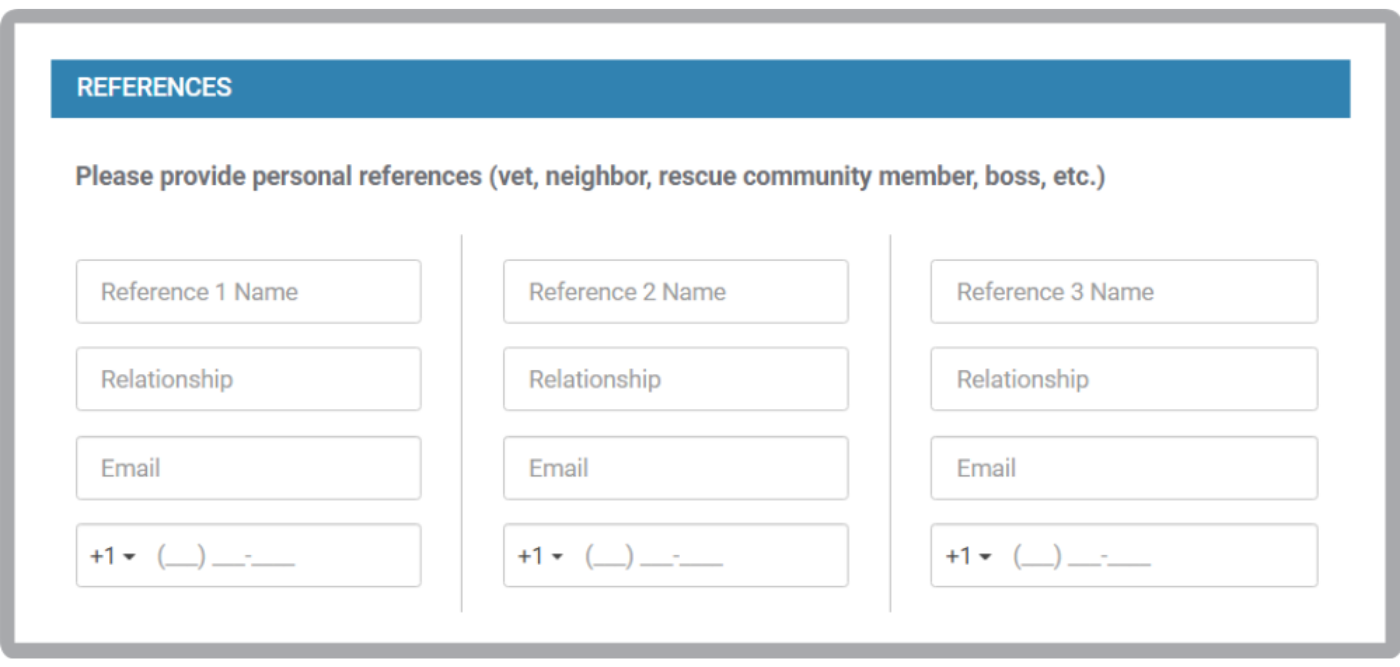Click the +1 code in Reference 2 phone
The image size is (1400, 667).
tap(530, 557)
